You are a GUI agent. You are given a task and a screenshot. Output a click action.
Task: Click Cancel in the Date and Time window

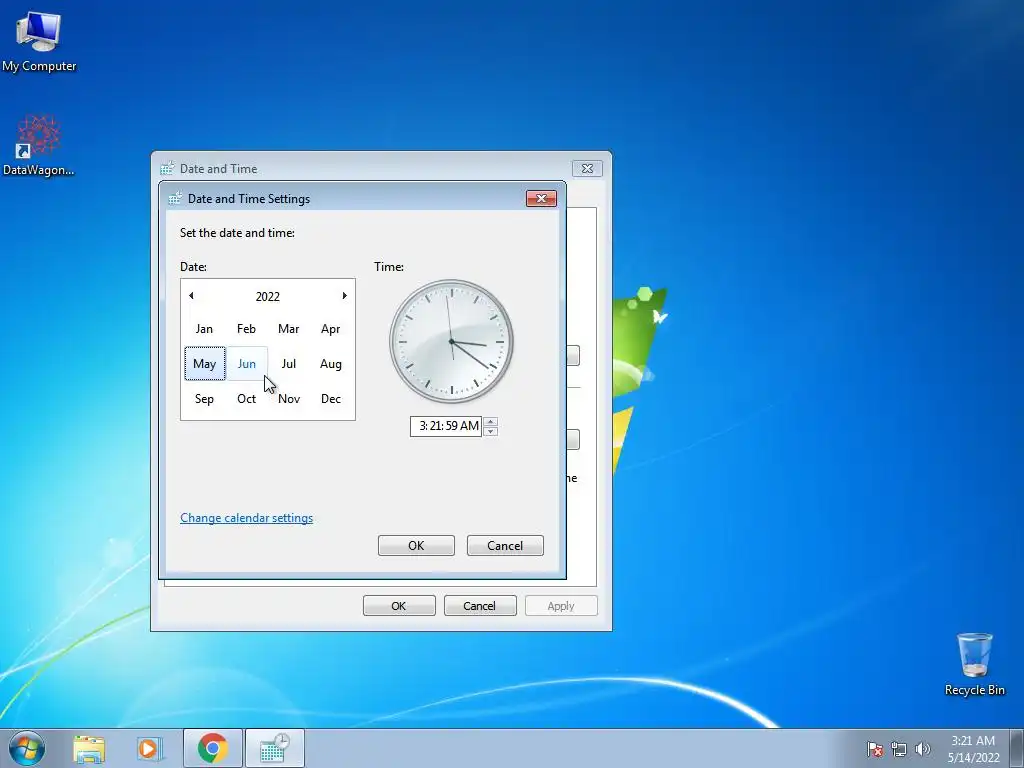pyautogui.click(x=479, y=605)
